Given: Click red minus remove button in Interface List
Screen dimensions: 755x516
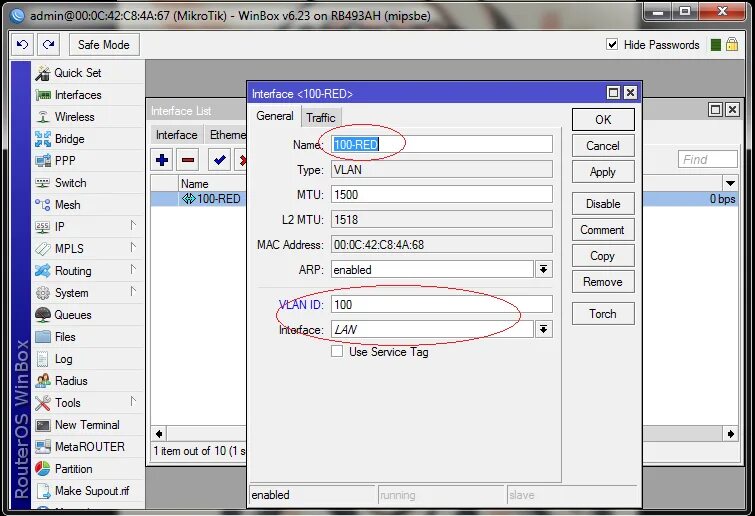Looking at the screenshot, I should point(188,160).
